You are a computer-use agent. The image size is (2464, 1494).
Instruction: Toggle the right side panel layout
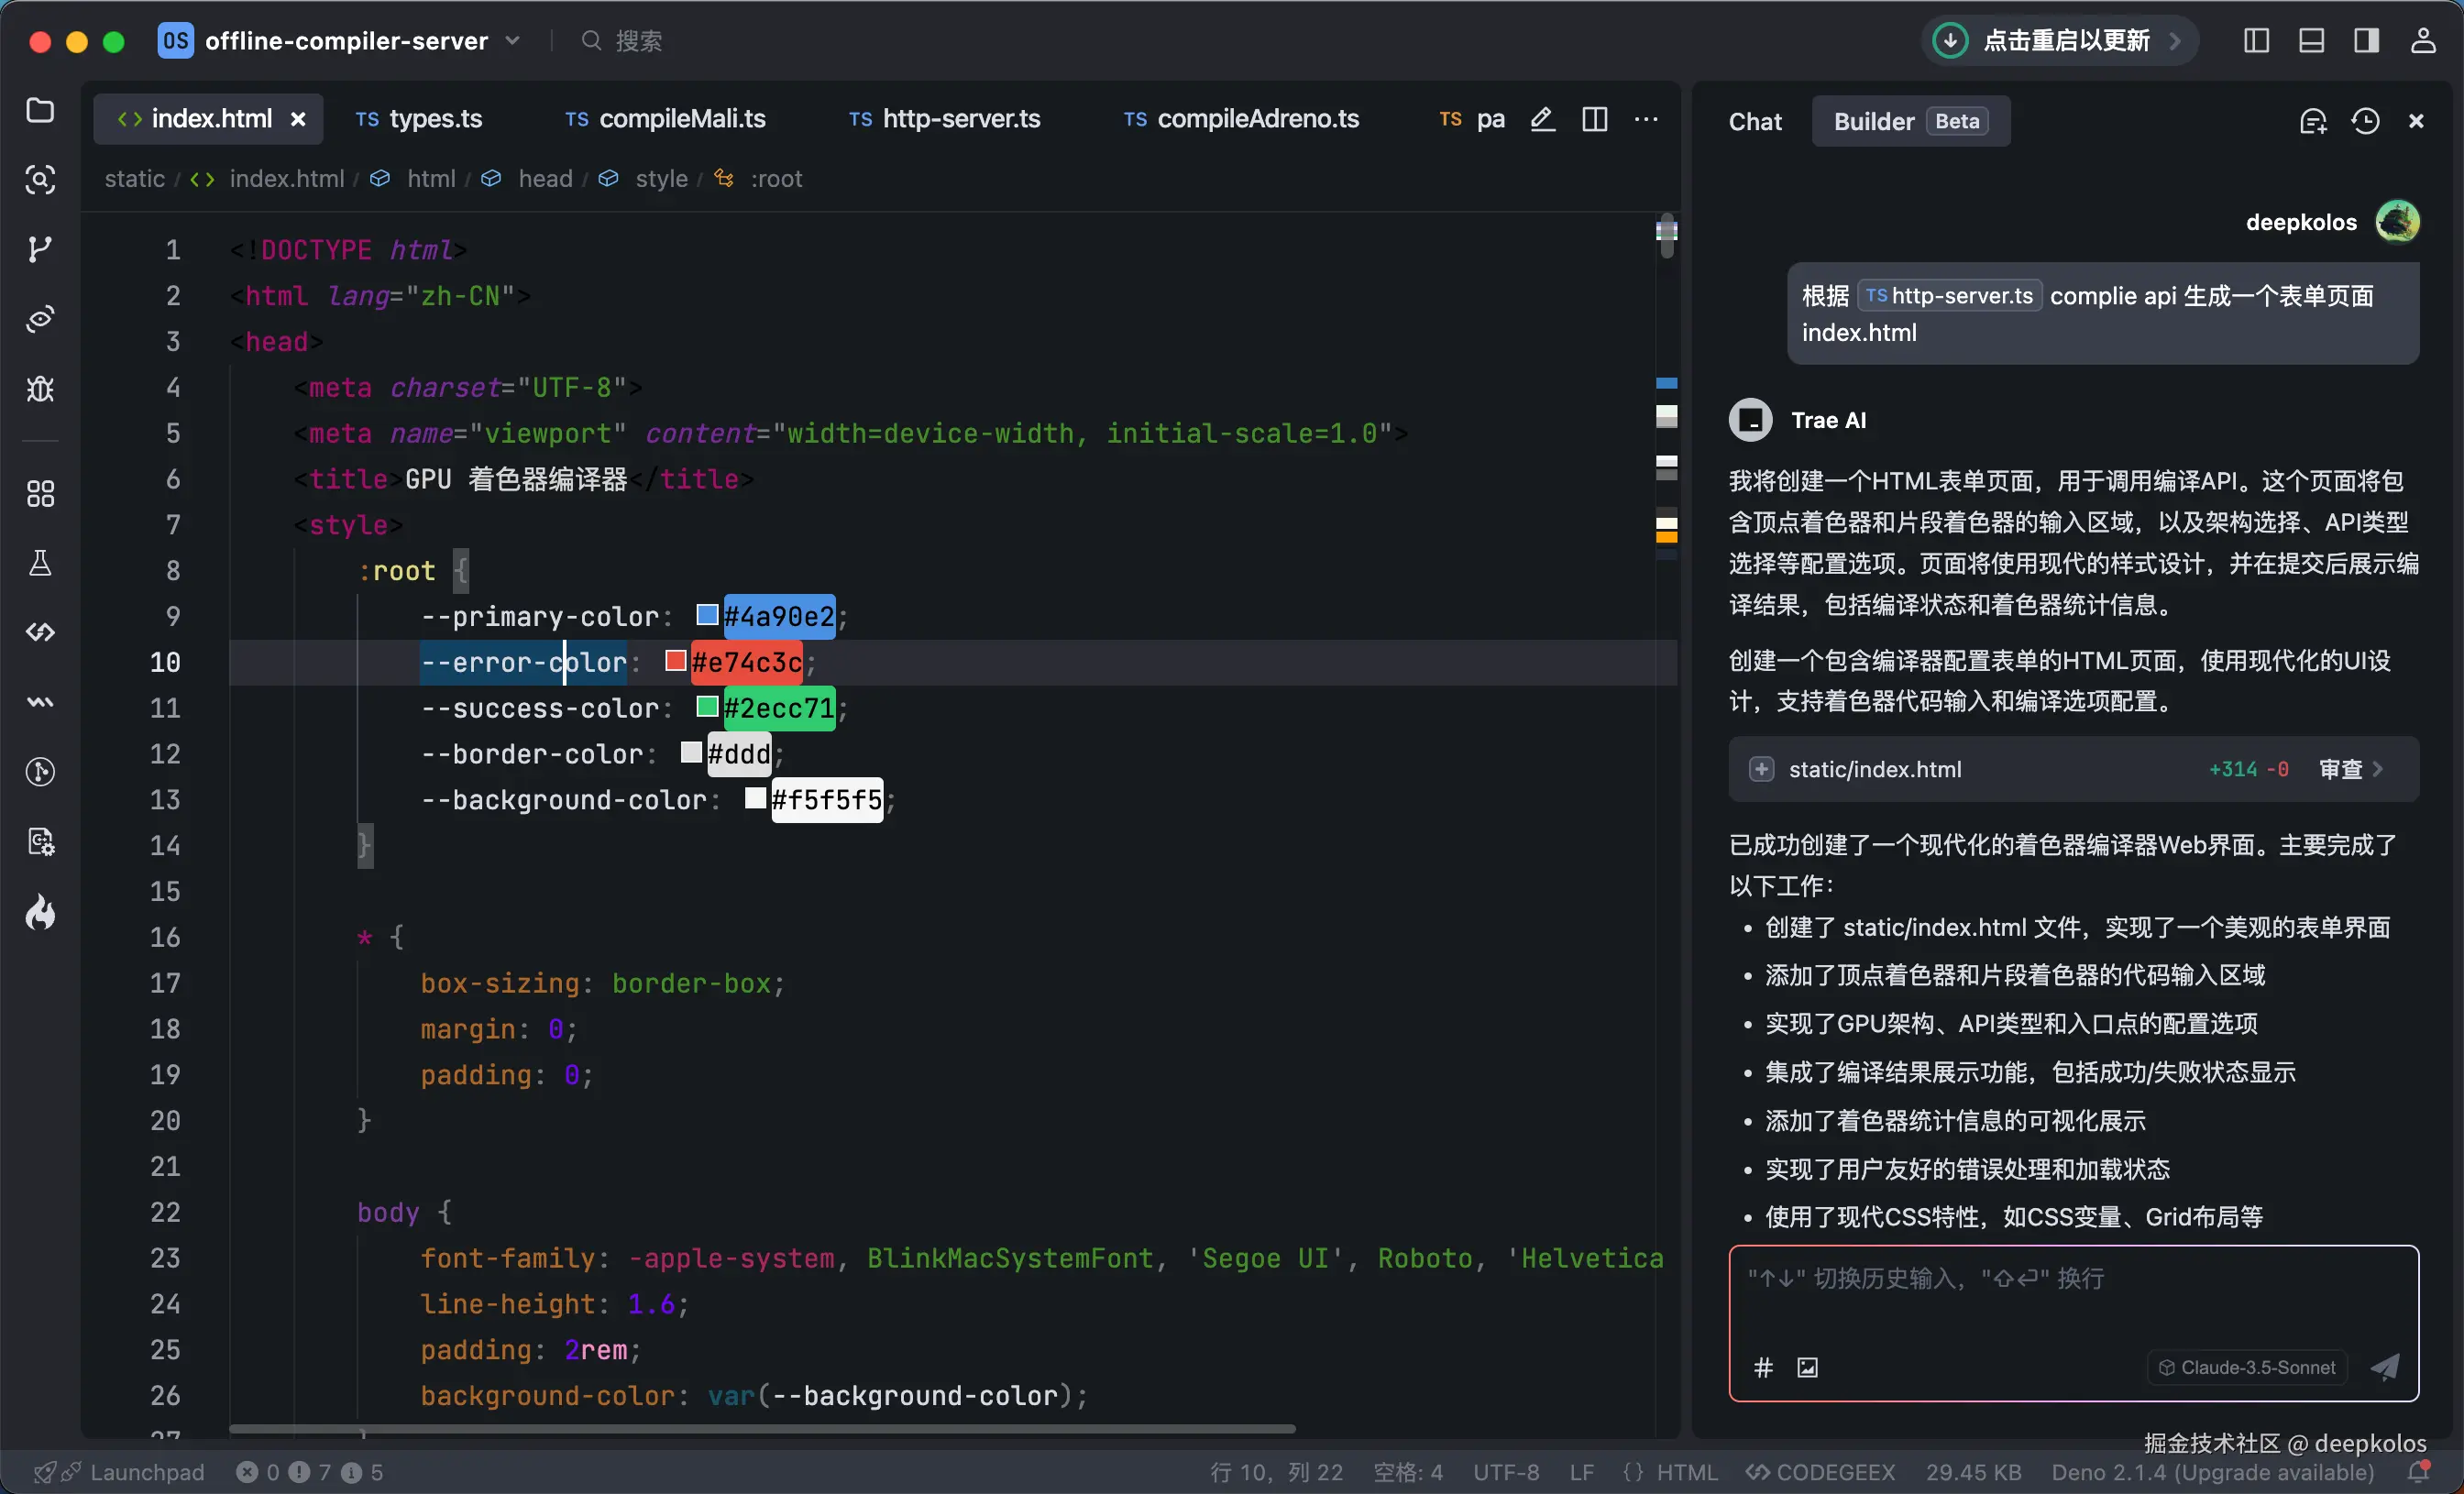click(x=2366, y=40)
